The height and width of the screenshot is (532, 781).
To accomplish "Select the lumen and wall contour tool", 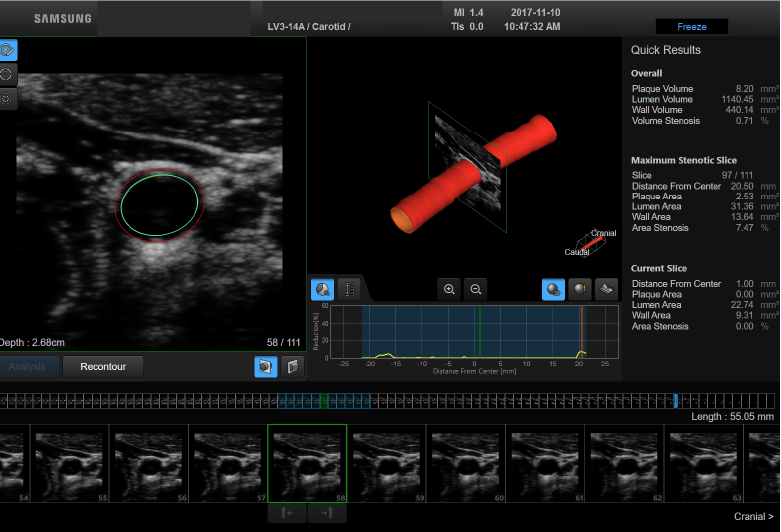I will point(7,50).
